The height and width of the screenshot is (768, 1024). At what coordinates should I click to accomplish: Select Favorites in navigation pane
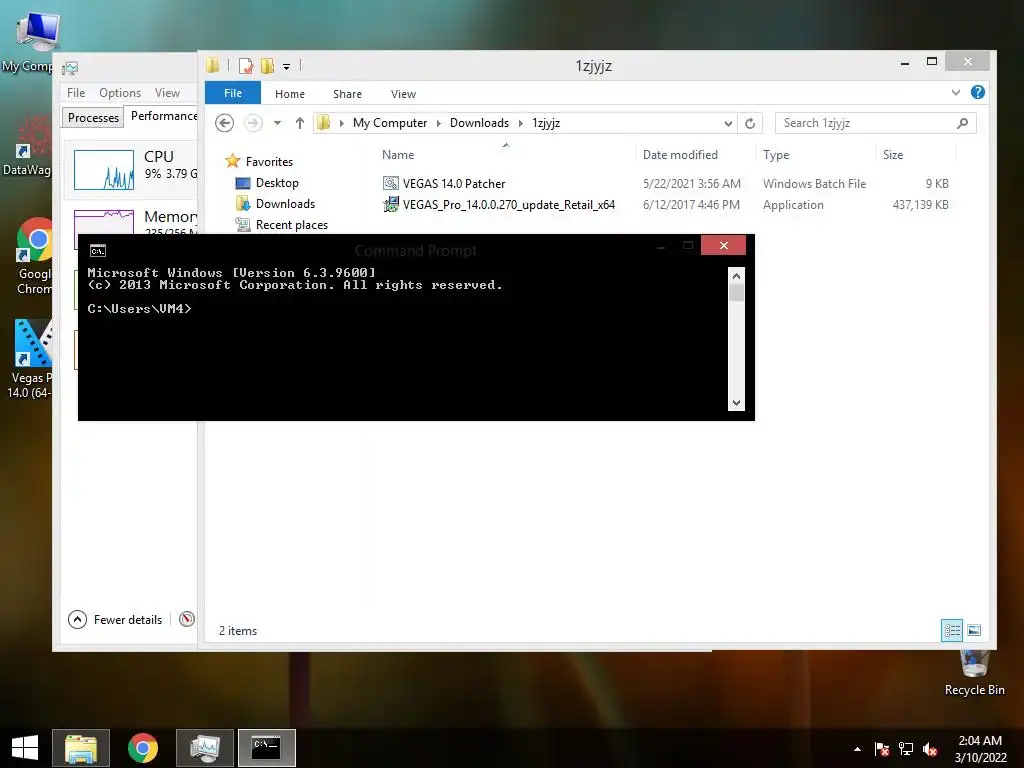click(269, 161)
